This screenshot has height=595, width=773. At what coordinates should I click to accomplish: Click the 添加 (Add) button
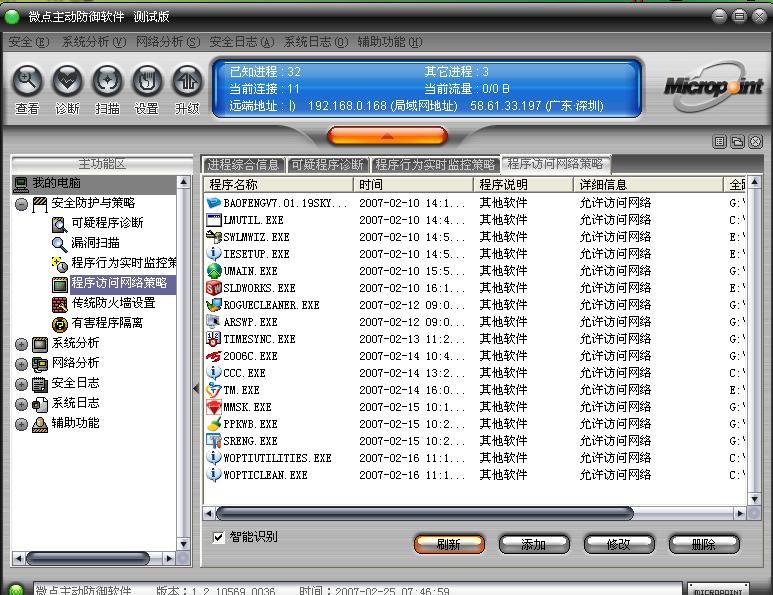[534, 545]
